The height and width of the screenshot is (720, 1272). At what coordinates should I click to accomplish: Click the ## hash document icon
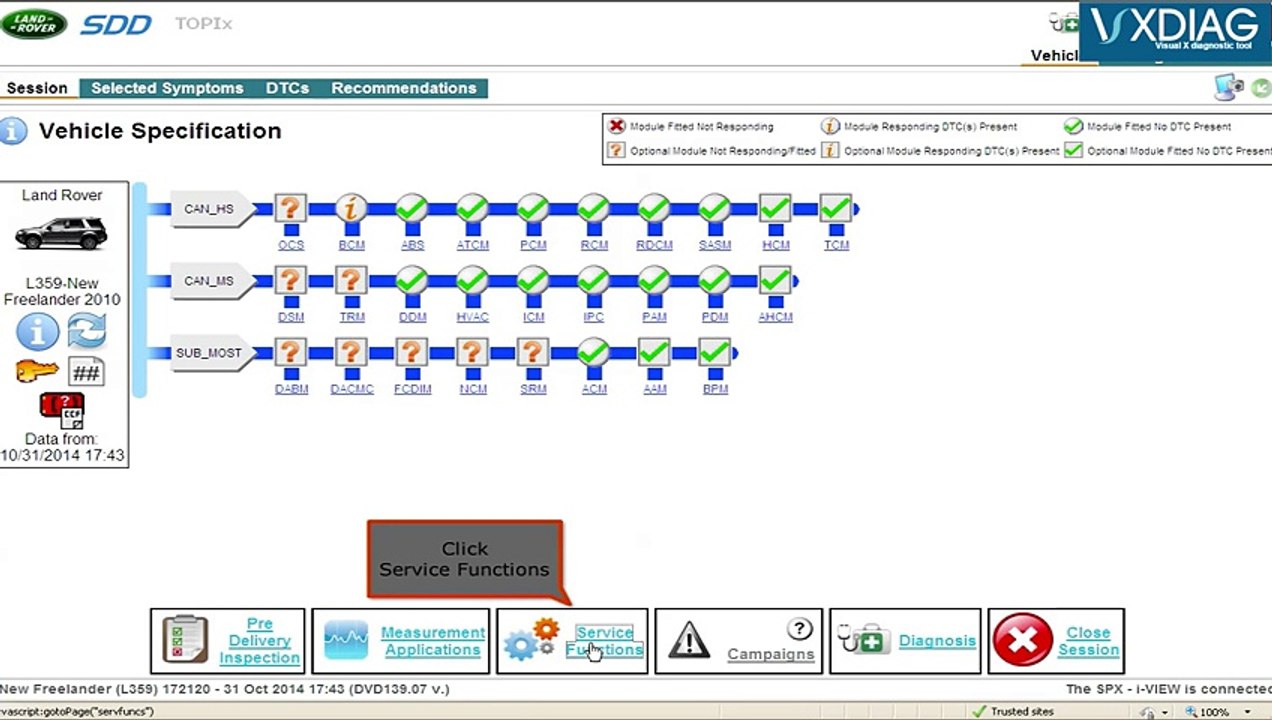click(86, 373)
